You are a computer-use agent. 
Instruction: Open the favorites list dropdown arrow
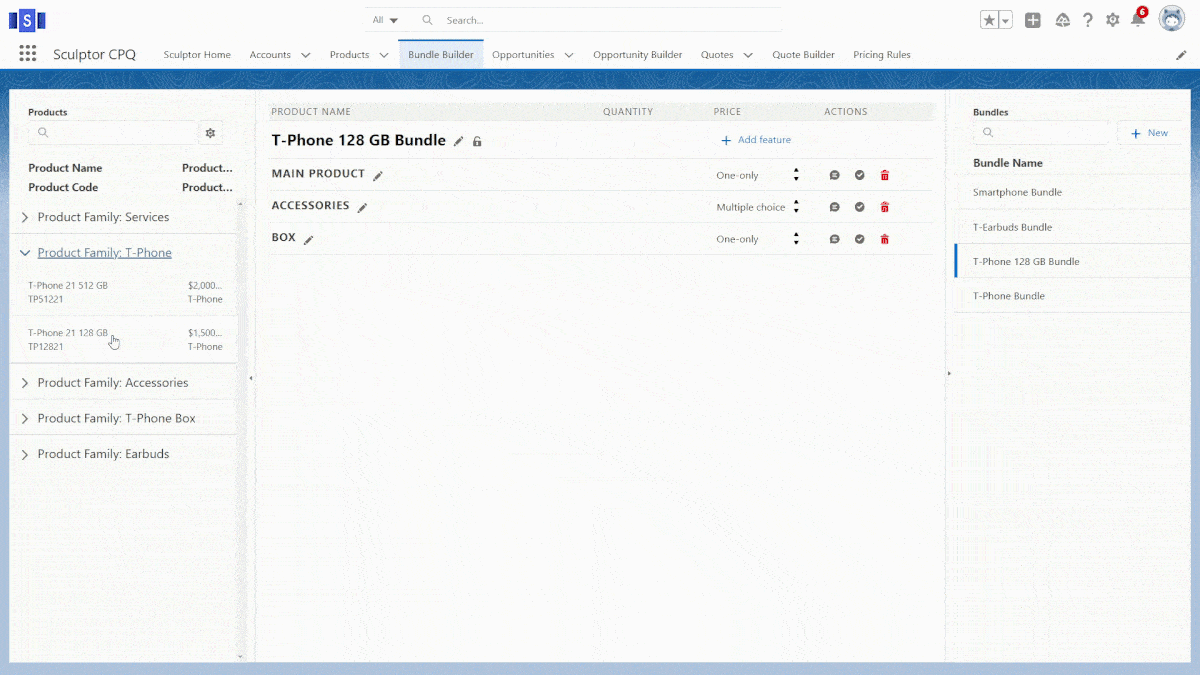[1005, 20]
